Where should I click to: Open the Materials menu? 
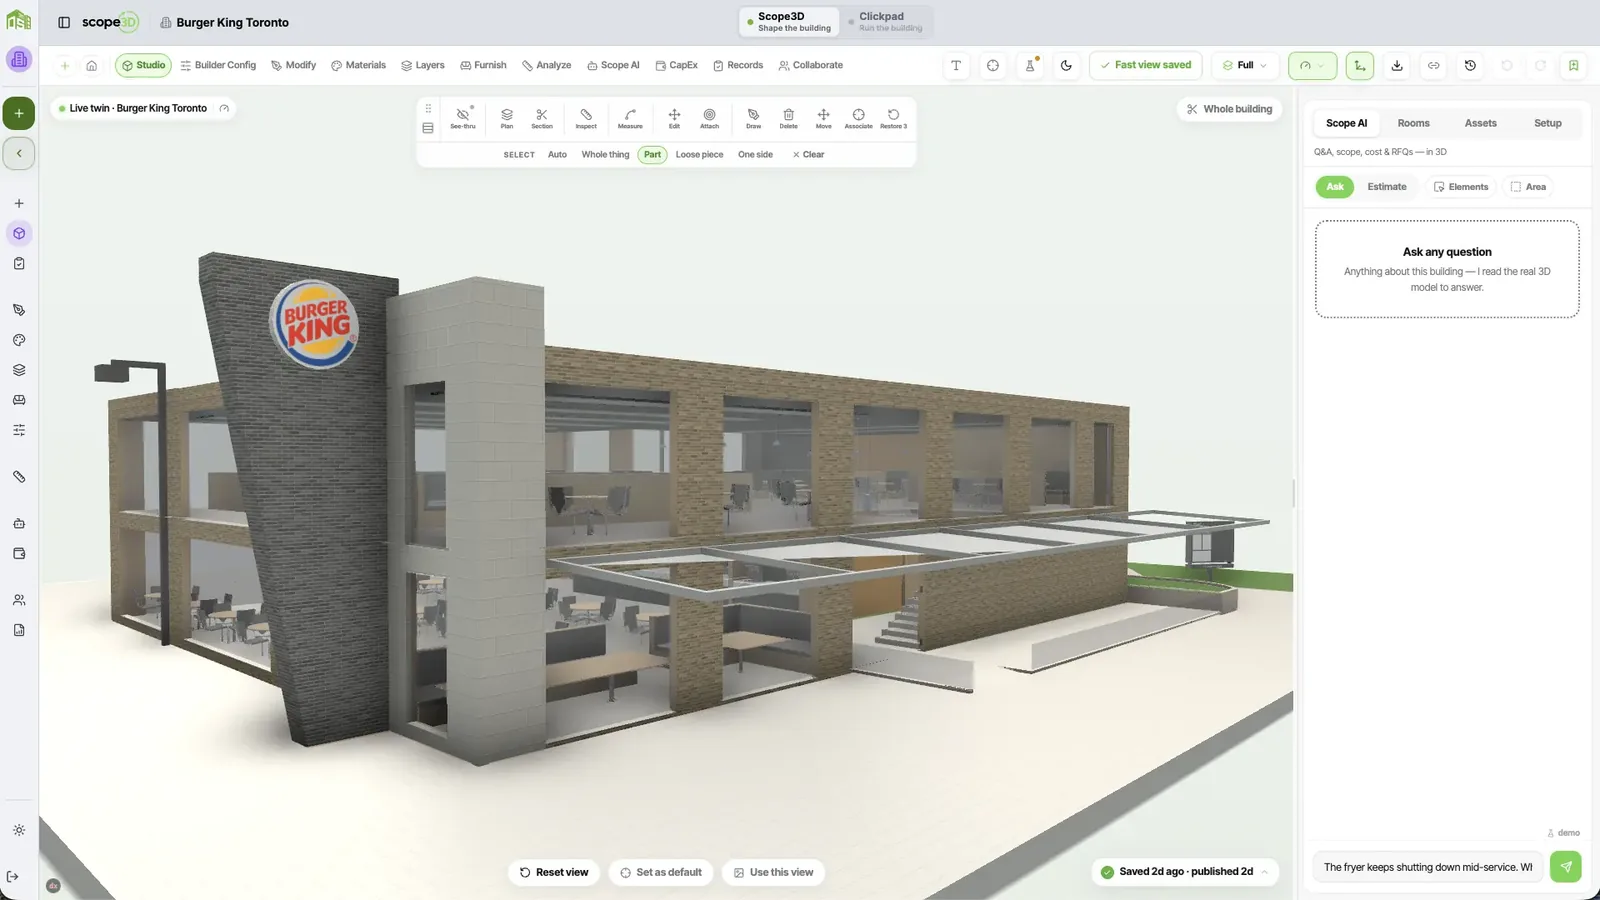[358, 66]
